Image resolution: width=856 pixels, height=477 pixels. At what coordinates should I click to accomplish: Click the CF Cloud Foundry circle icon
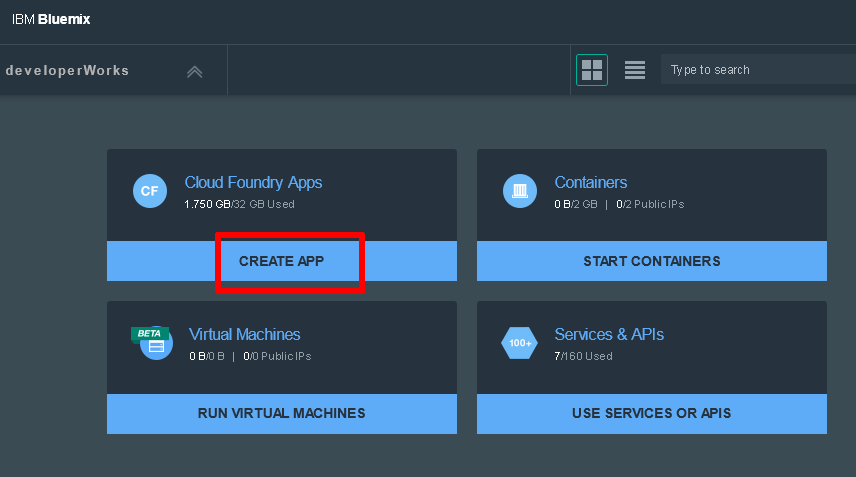[149, 191]
